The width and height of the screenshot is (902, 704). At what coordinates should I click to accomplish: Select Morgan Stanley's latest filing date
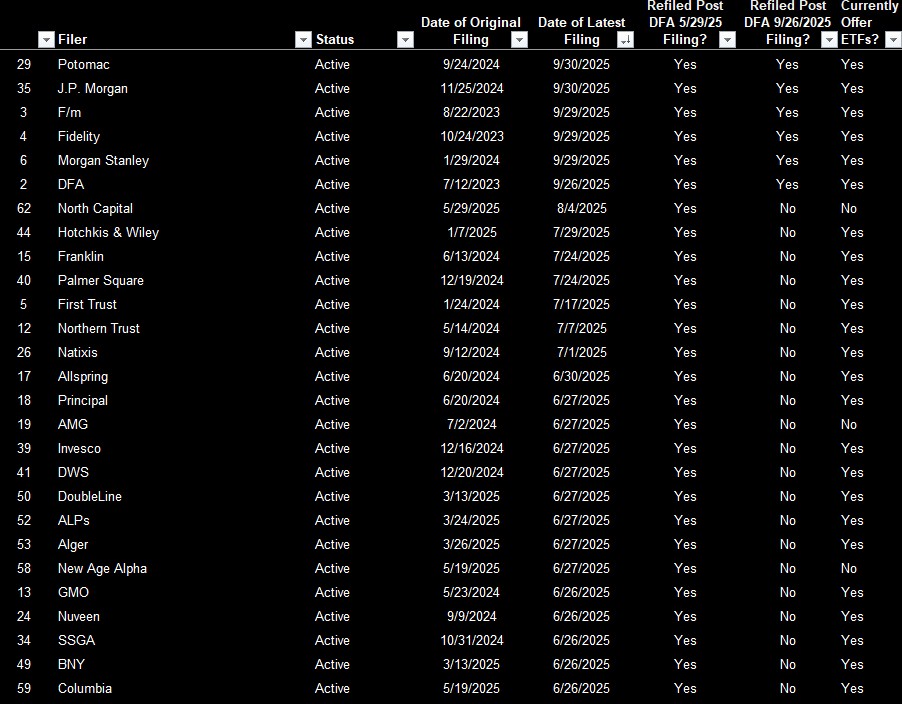point(581,160)
